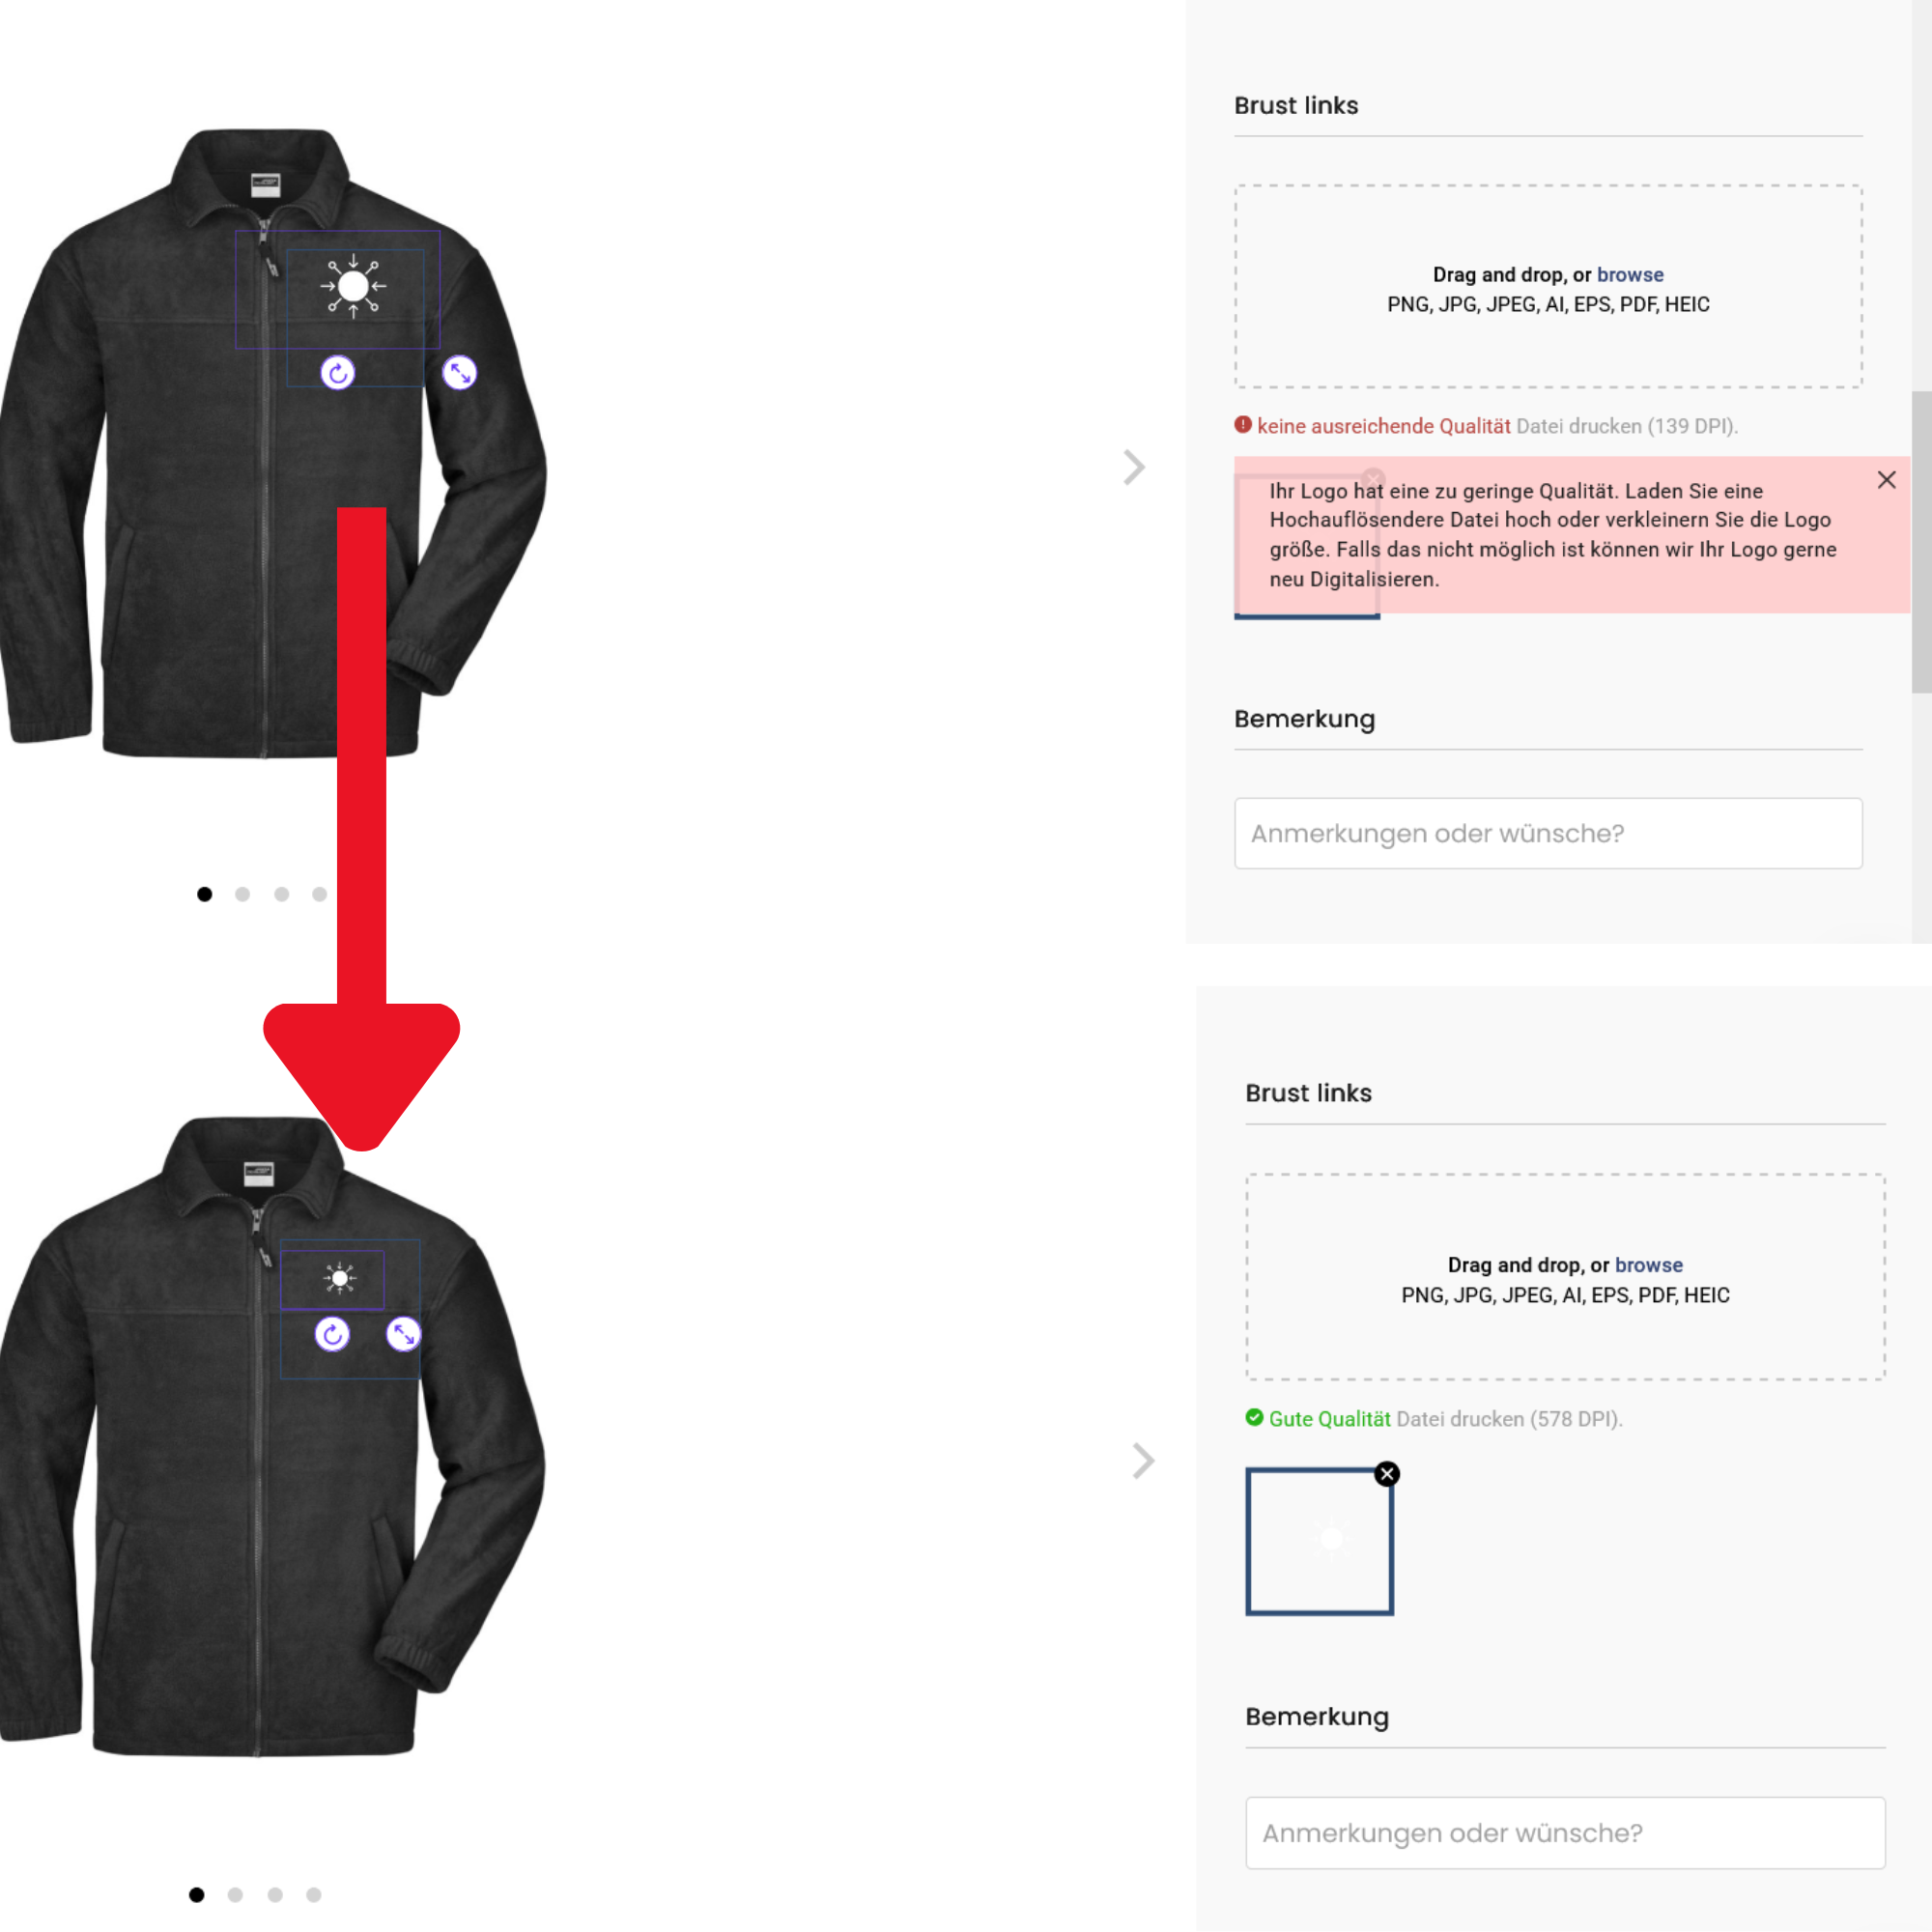The image size is (1932, 1932).
Task: Click the top Anmerkungen oder wünsche input field
Action: point(1548,833)
